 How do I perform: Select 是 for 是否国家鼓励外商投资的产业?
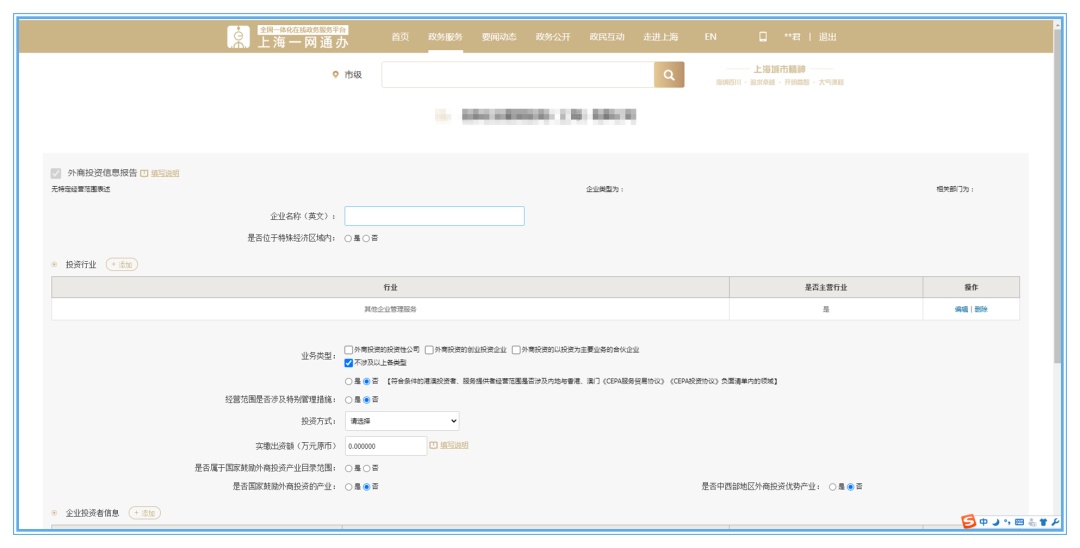coord(349,487)
